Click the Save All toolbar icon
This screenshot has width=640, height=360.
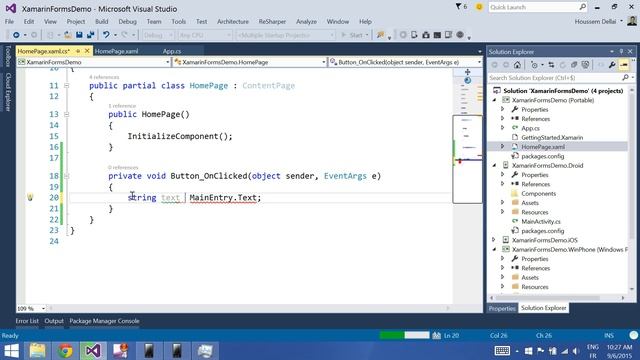tap(90, 35)
